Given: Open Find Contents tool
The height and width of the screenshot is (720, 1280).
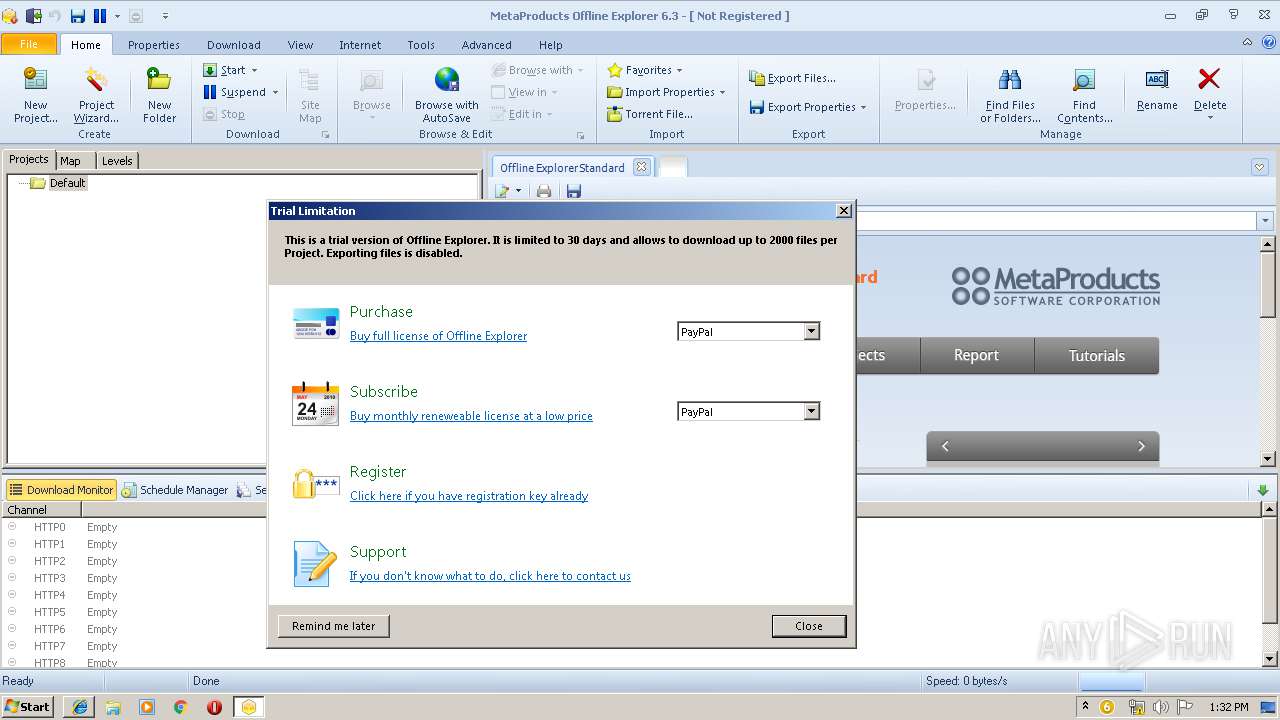Looking at the screenshot, I should tap(1084, 96).
